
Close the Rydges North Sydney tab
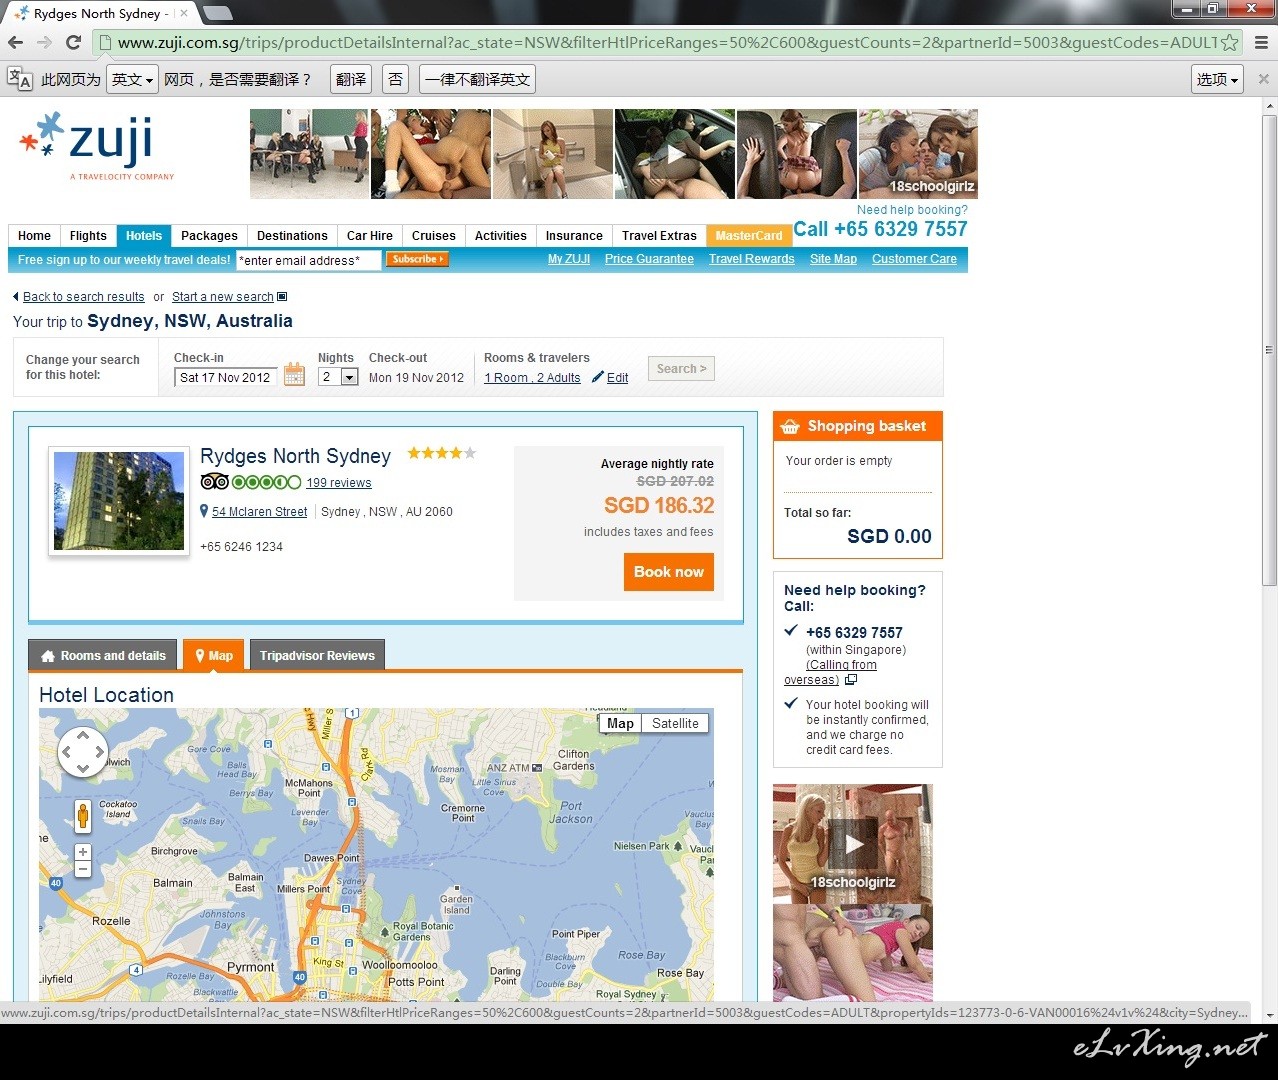pyautogui.click(x=184, y=14)
